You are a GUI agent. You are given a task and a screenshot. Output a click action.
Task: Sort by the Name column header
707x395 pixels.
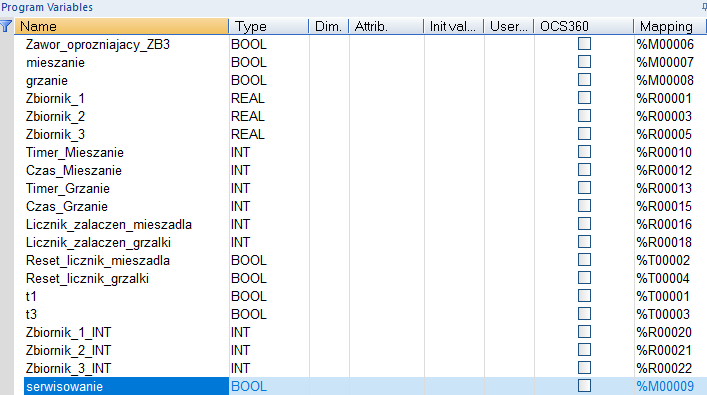click(x=122, y=26)
